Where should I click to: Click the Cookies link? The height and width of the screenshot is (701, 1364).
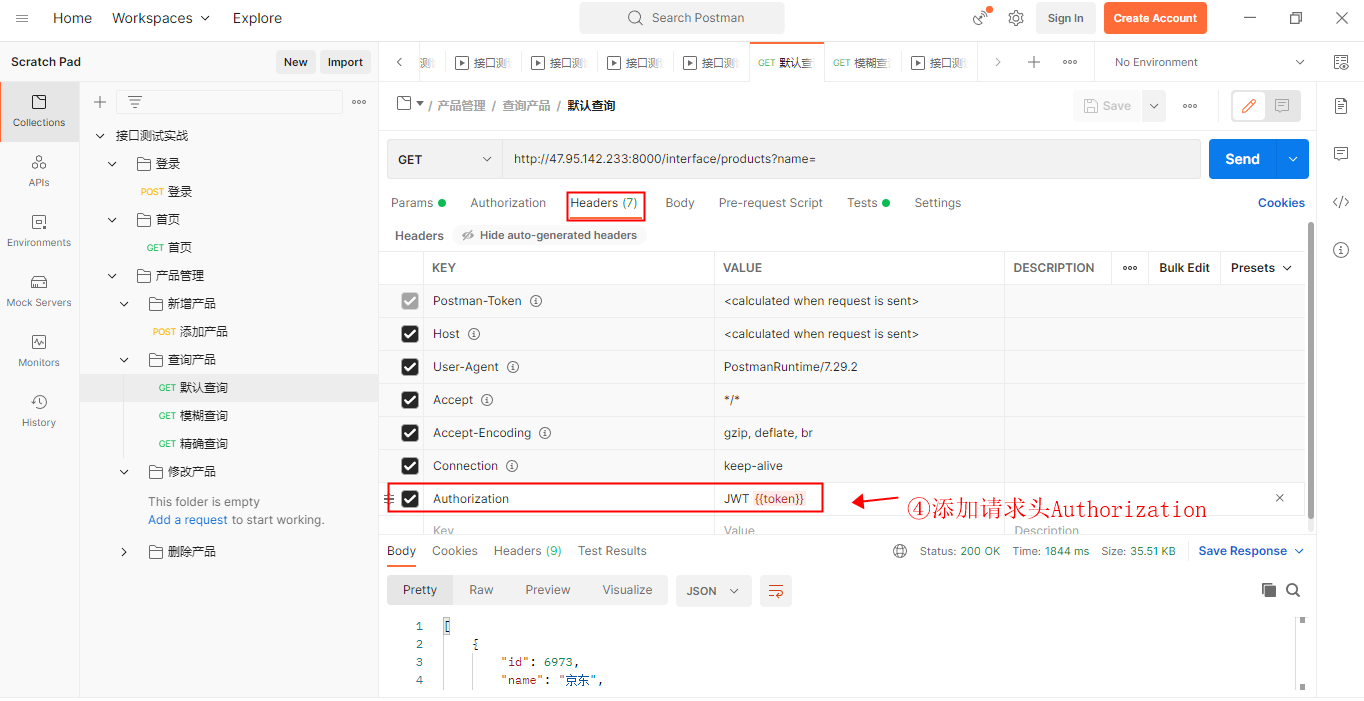[x=1281, y=203]
